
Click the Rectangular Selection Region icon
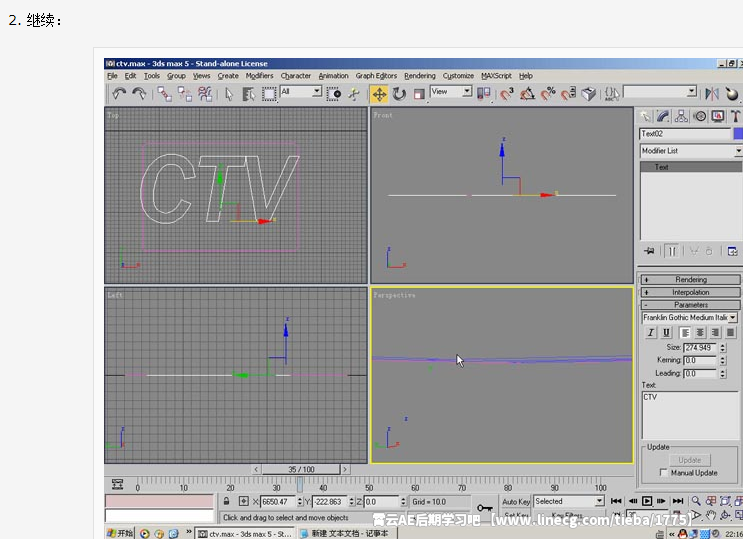pos(269,94)
